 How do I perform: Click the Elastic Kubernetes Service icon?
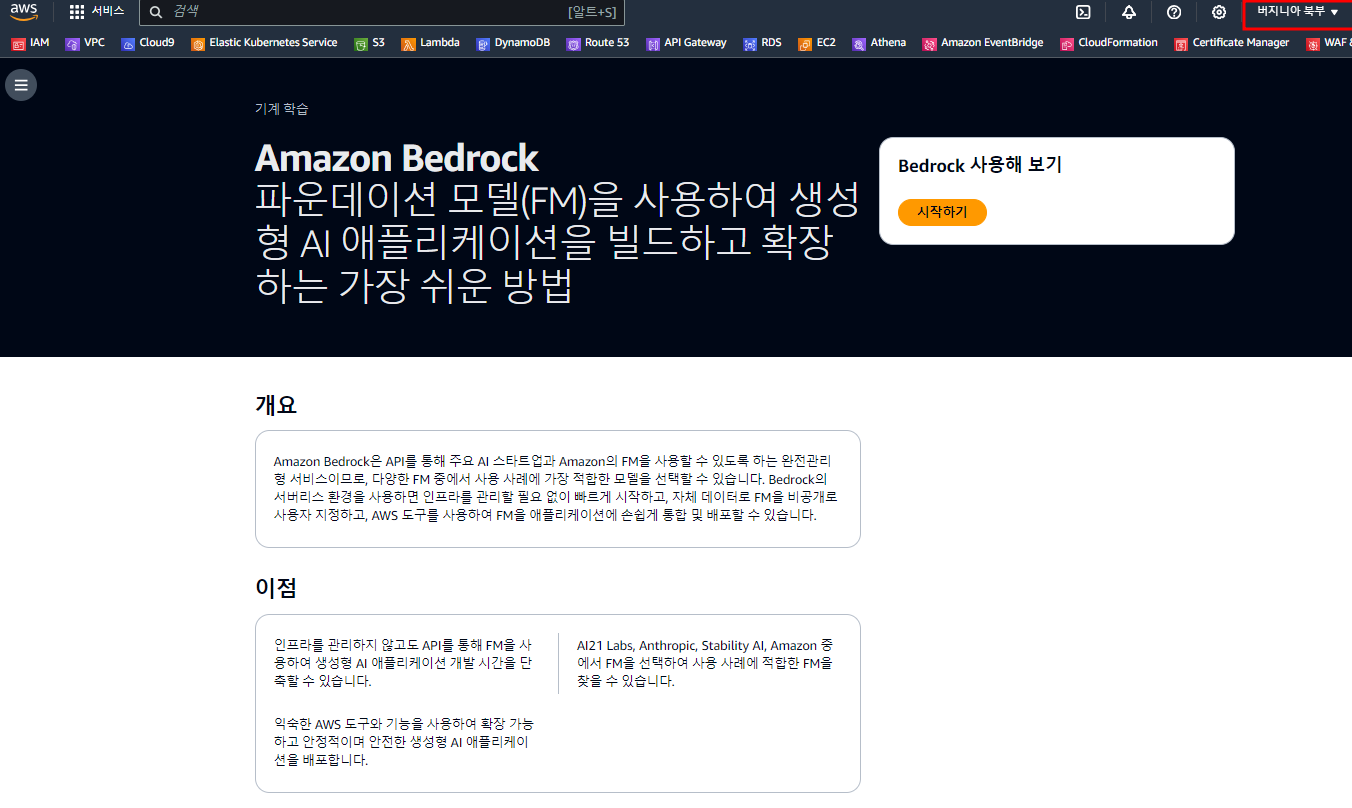(x=198, y=44)
